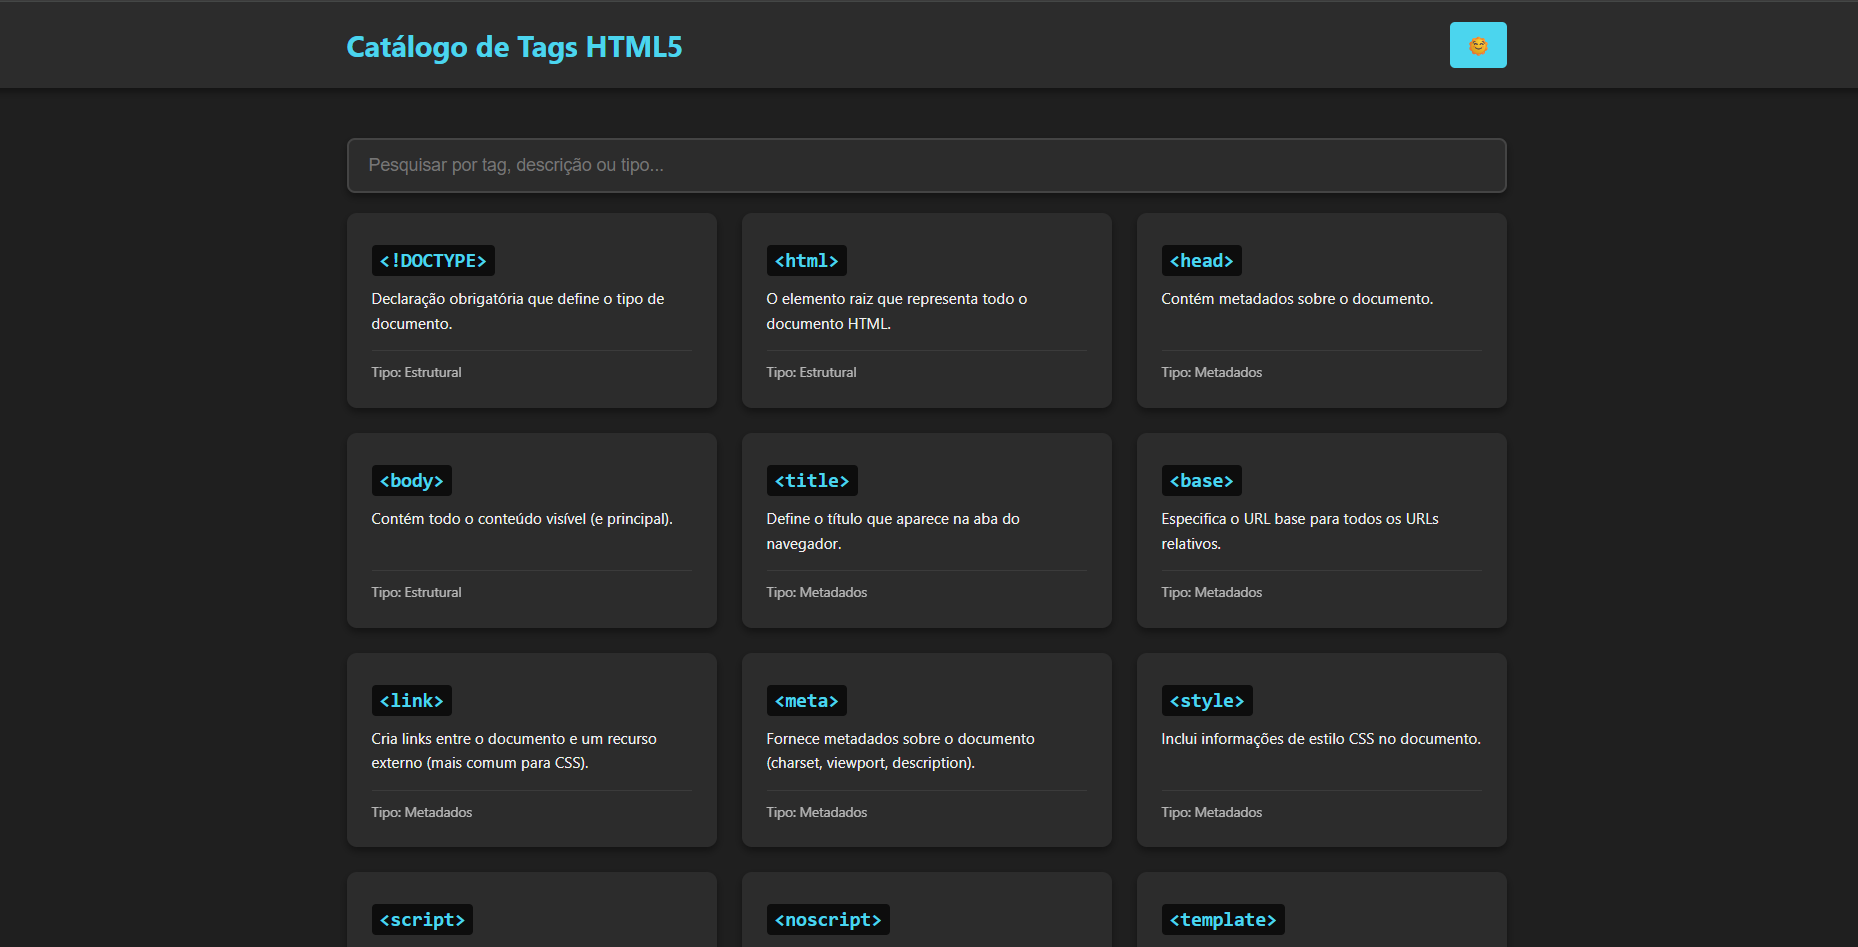
Task: Toggle light mode with the sun emoji button
Action: coord(1477,44)
